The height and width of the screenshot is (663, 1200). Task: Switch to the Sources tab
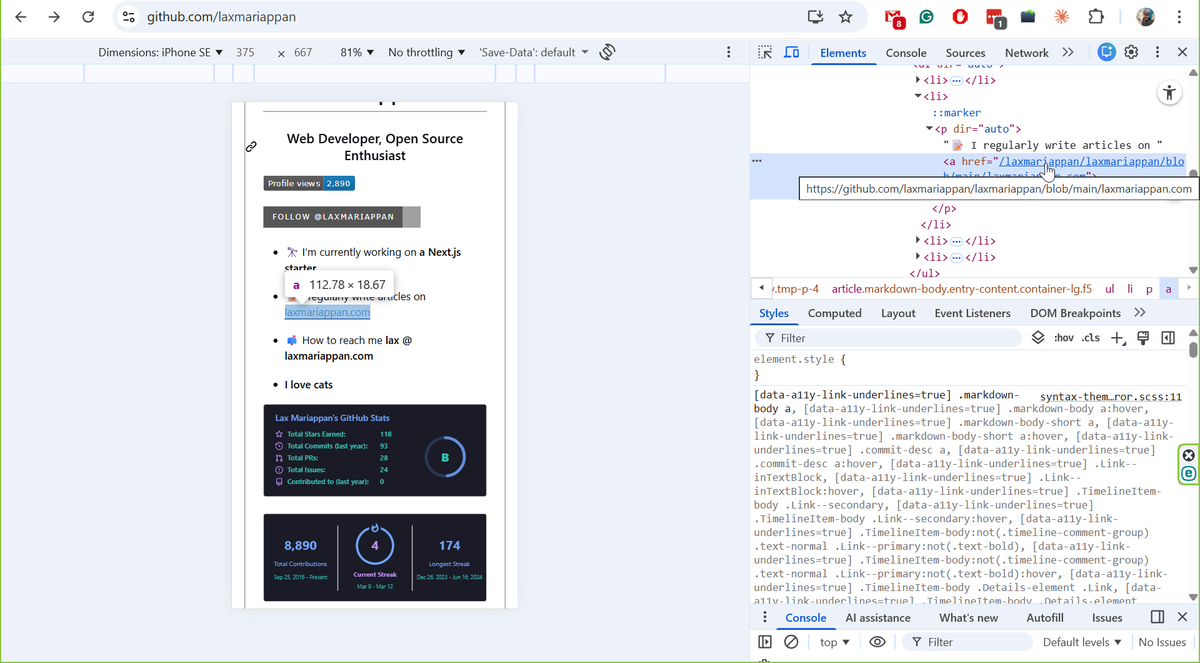pyautogui.click(x=965, y=53)
